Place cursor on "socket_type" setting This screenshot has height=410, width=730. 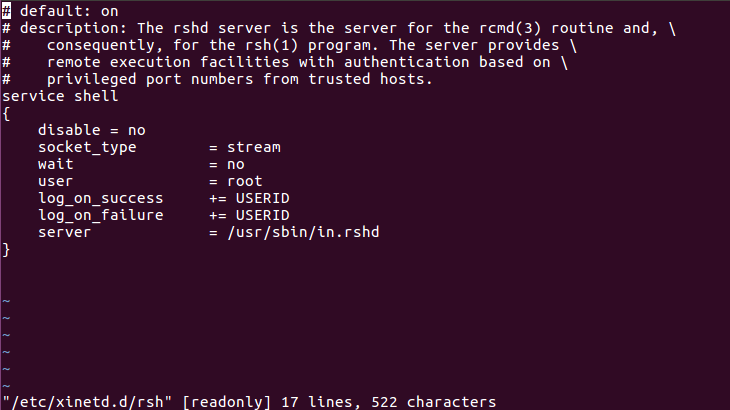tap(85, 147)
